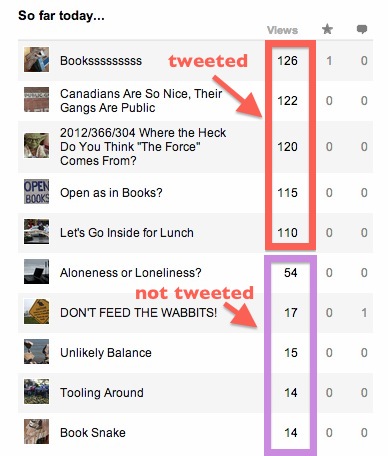This screenshot has height=456, width=388.
Task: Click the favorite count 1 for Booksssssssss
Action: [329, 61]
